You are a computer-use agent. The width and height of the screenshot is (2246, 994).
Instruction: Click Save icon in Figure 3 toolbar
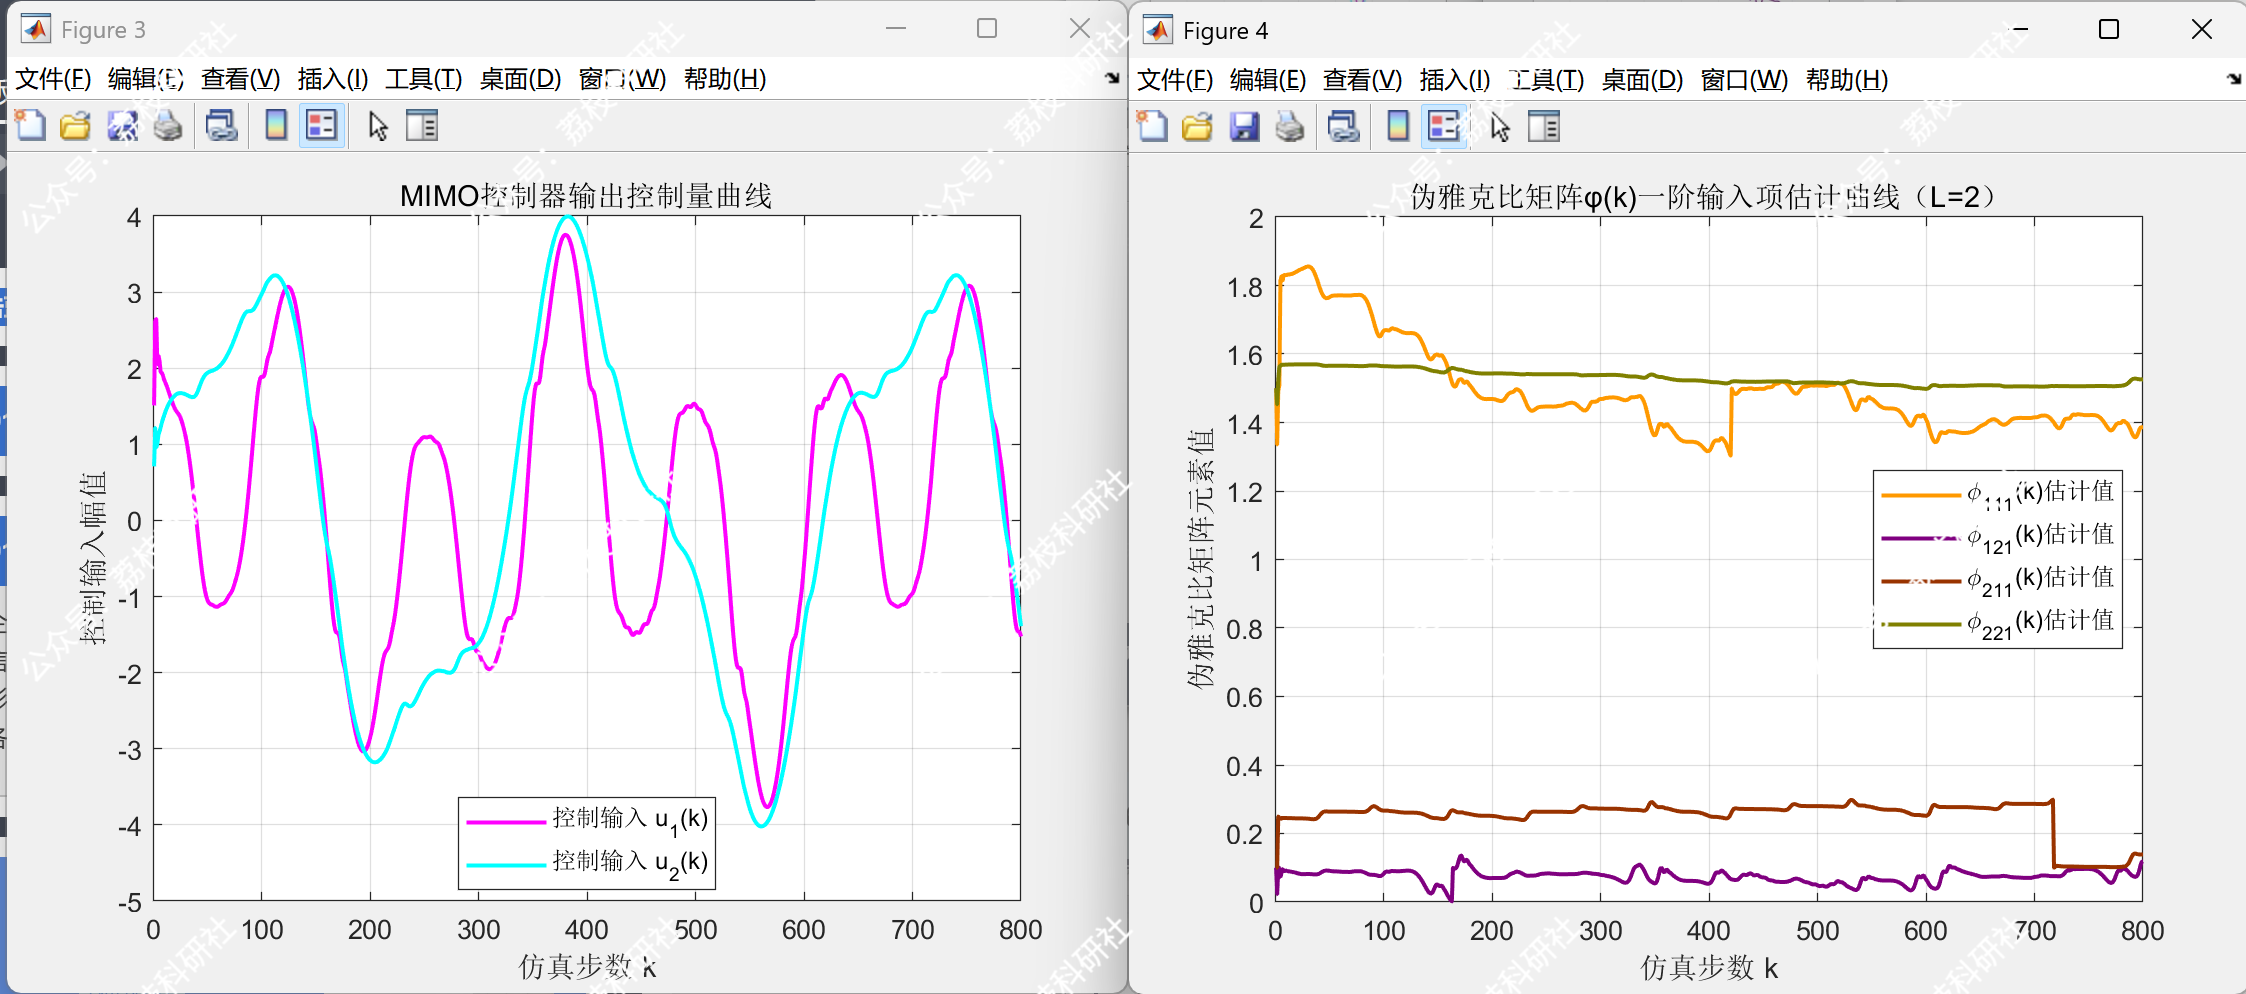122,126
